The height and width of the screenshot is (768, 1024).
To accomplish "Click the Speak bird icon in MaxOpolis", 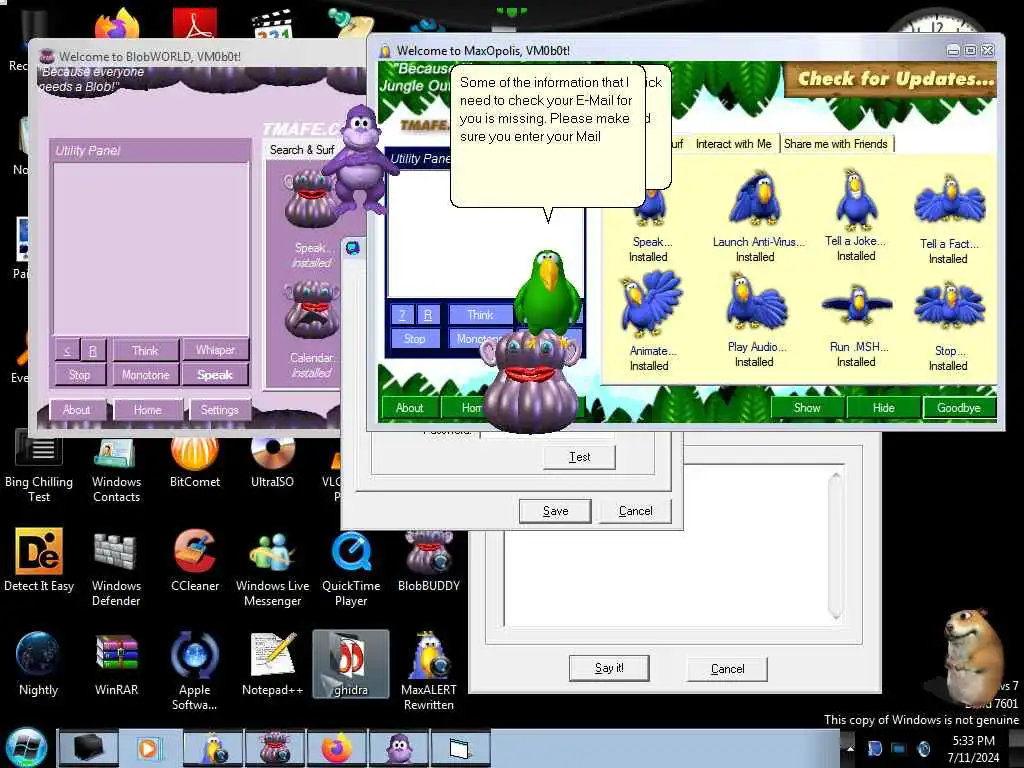I will [x=651, y=208].
